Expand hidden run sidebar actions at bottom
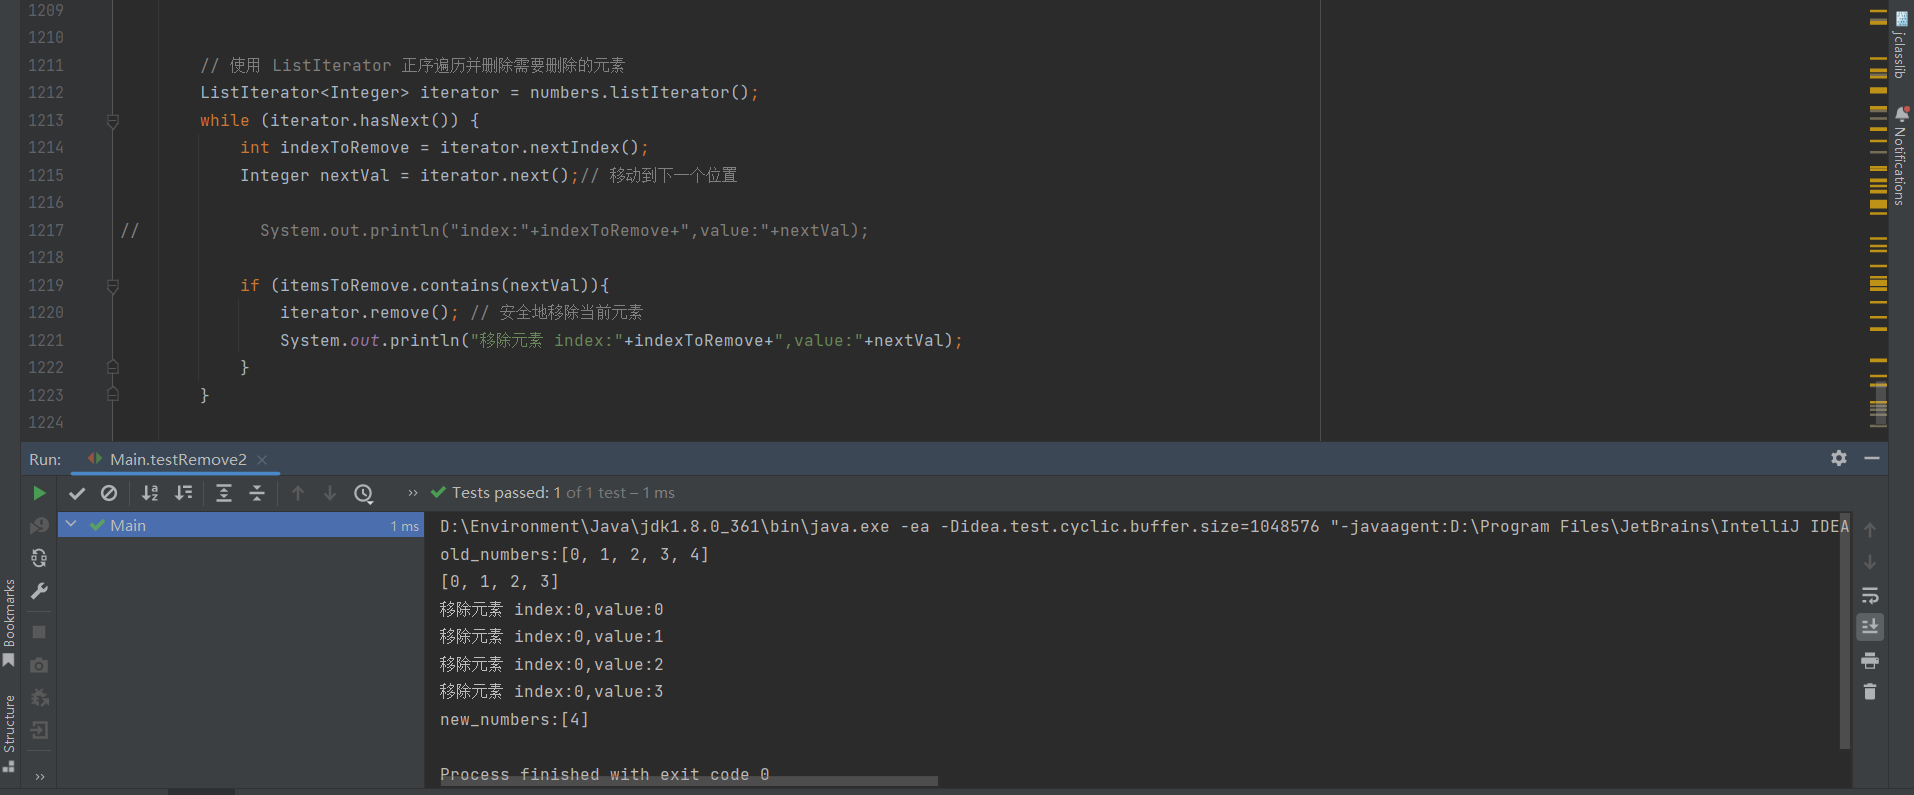Viewport: 1914px width, 795px height. (x=40, y=776)
